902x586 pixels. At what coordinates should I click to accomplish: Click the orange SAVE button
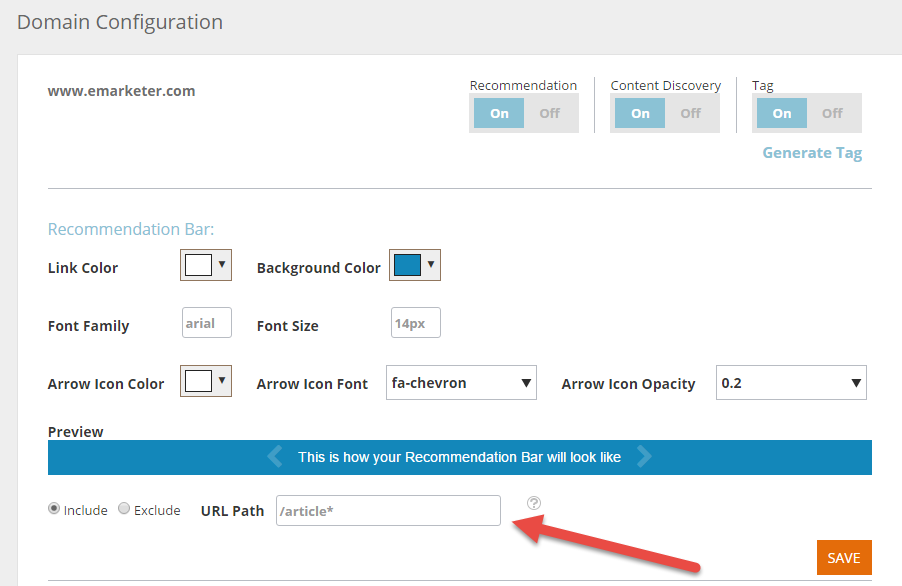click(844, 558)
